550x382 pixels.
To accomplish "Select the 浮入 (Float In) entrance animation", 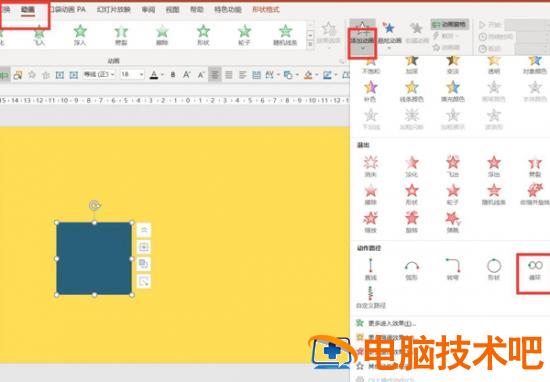I will [80, 35].
